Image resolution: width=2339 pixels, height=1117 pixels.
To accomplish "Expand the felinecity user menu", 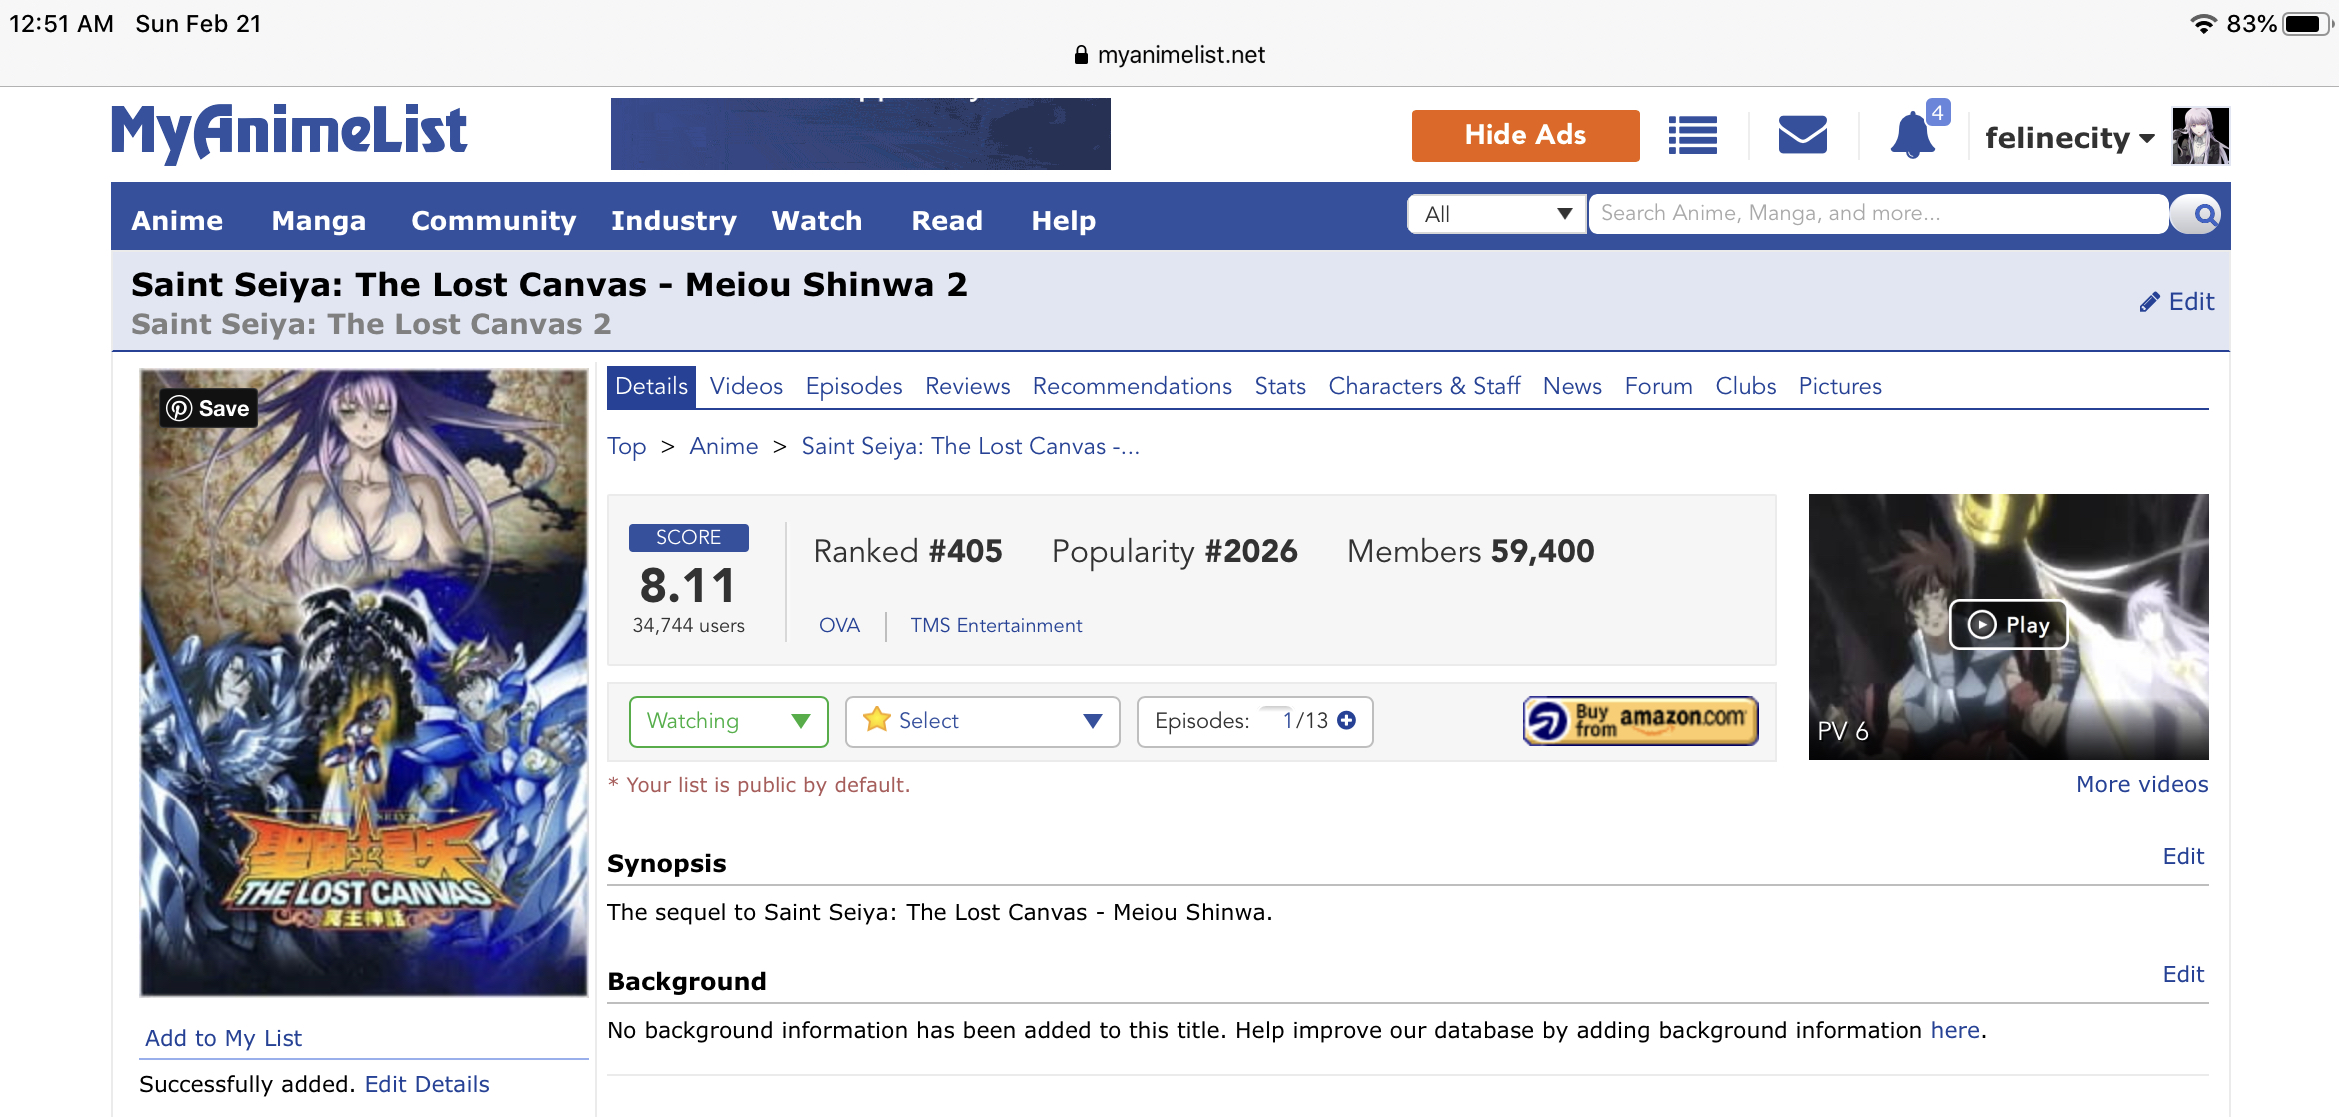I will 2068,138.
